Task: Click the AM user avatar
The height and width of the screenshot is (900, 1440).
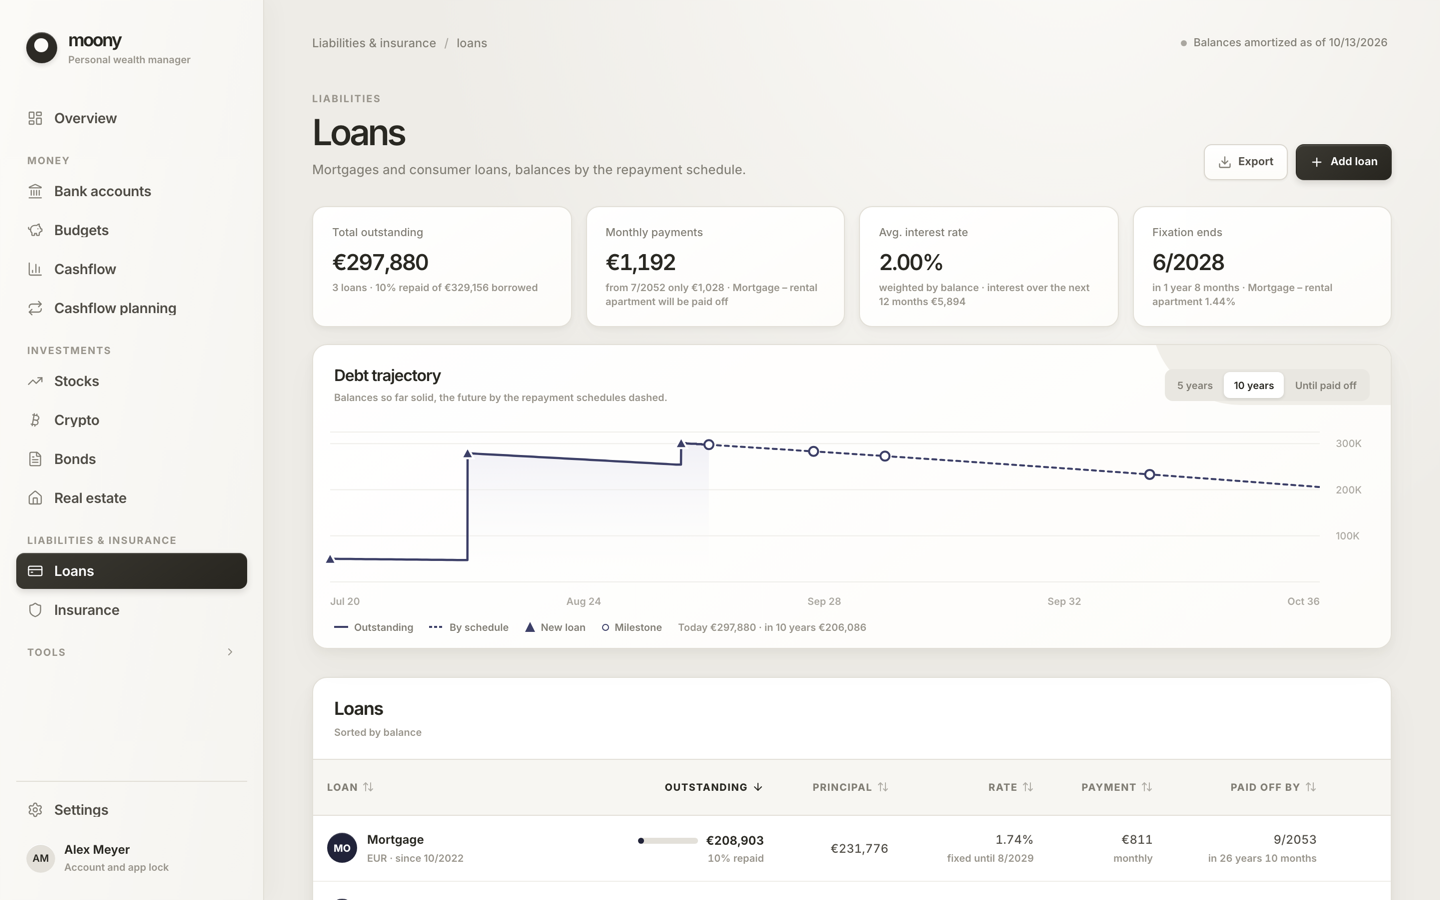Action: (x=40, y=858)
